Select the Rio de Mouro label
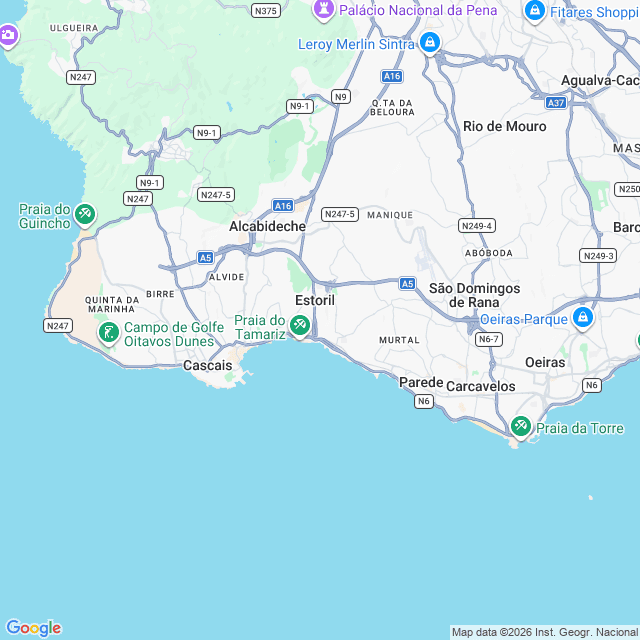 point(504,127)
